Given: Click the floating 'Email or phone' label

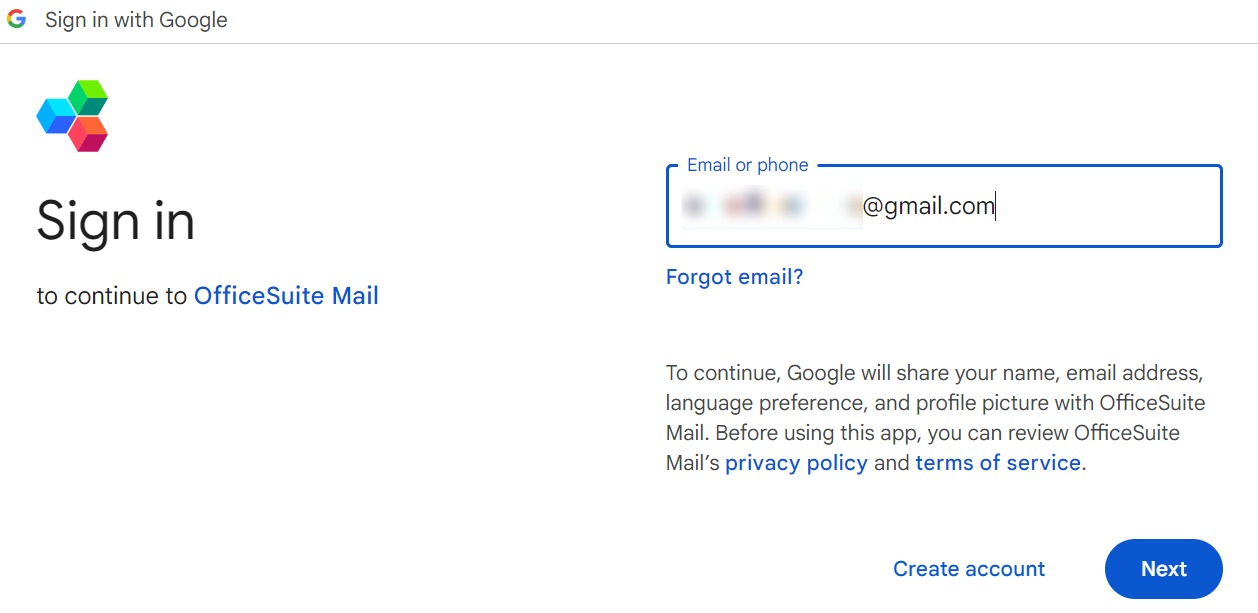Looking at the screenshot, I should [748, 165].
